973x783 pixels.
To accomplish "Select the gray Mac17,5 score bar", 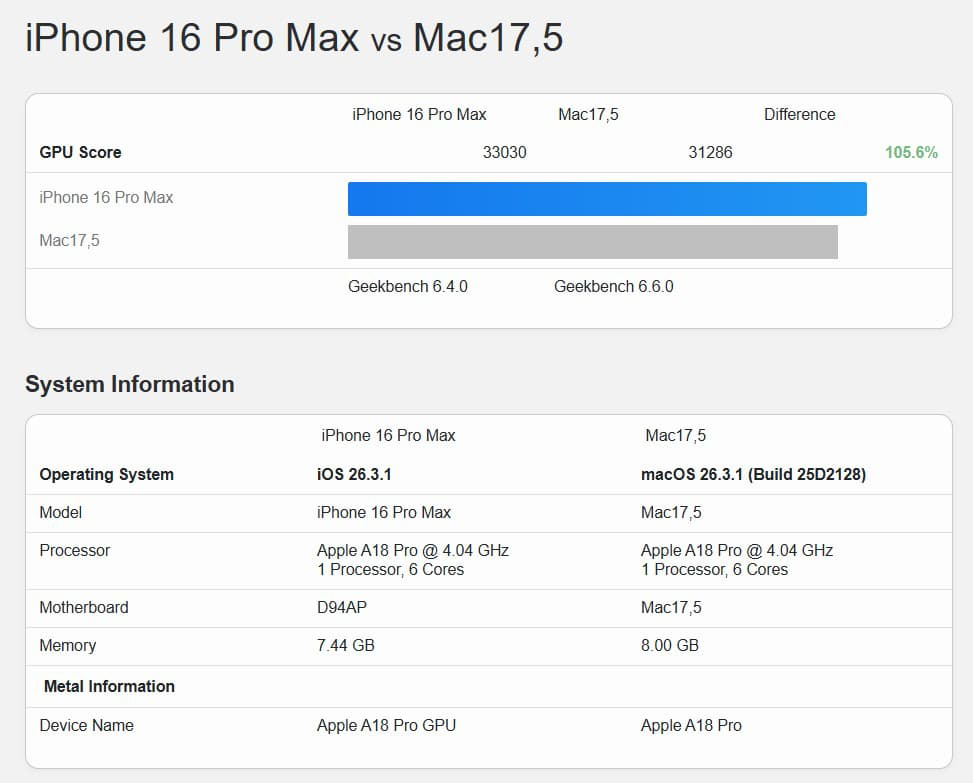I will click(x=592, y=241).
